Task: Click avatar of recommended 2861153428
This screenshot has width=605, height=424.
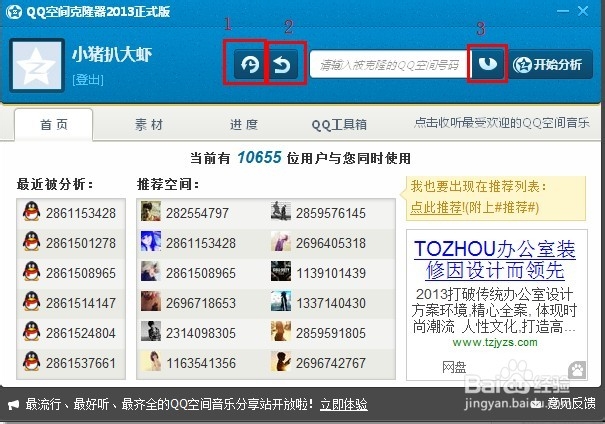Action: (151, 241)
